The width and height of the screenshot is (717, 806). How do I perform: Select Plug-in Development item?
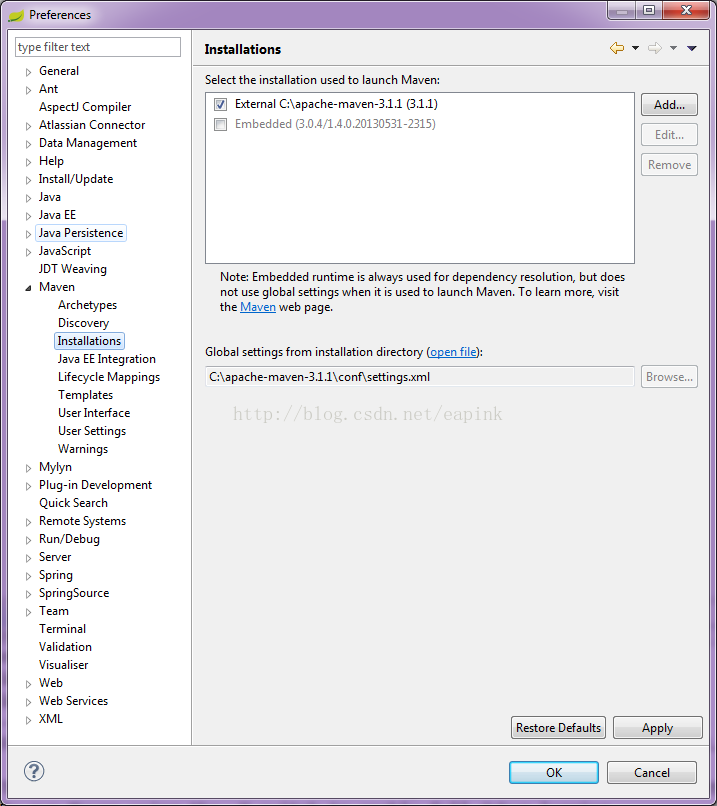tap(96, 485)
